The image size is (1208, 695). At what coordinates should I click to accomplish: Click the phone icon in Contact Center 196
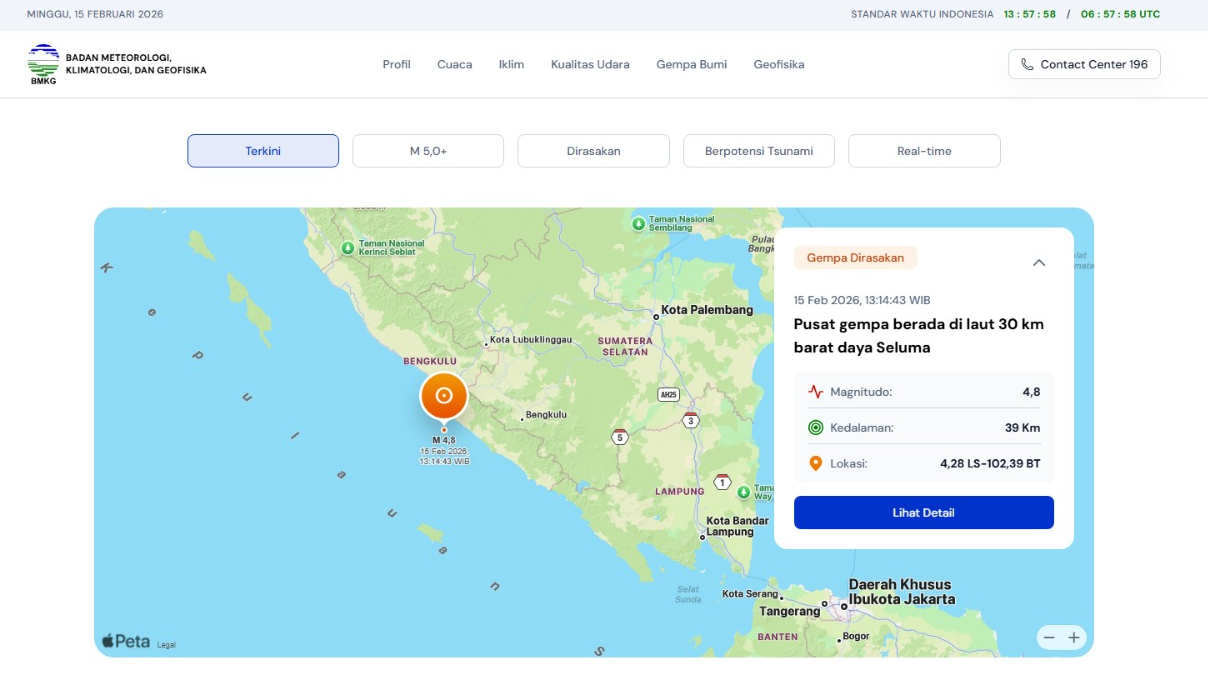coord(1025,63)
